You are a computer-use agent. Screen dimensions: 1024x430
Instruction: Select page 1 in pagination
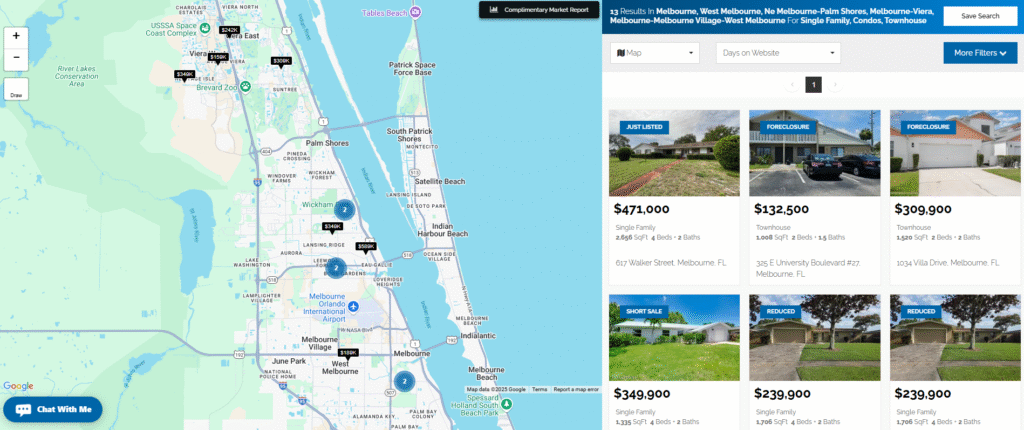pos(813,85)
